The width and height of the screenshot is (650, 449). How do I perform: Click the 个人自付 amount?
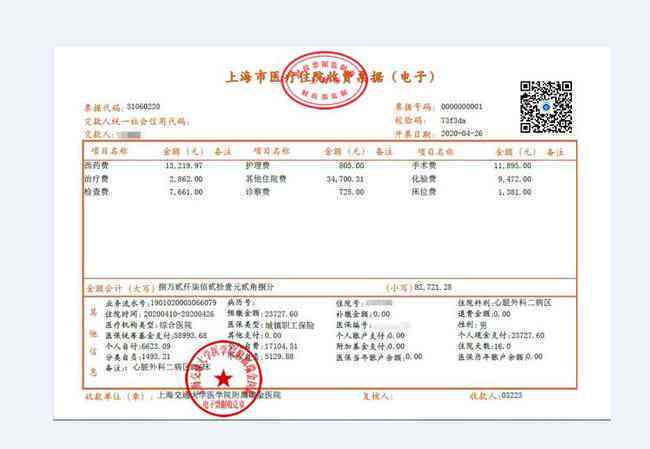(156, 346)
